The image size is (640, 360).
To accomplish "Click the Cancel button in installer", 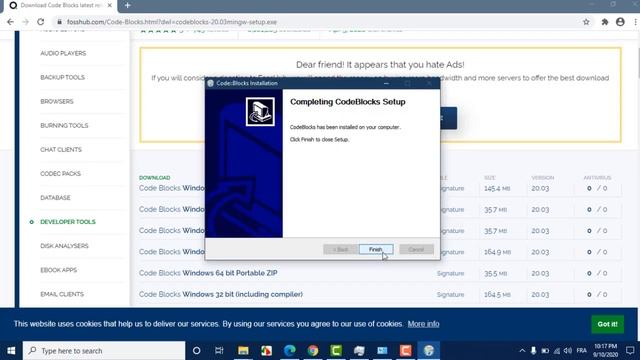I will tap(416, 249).
